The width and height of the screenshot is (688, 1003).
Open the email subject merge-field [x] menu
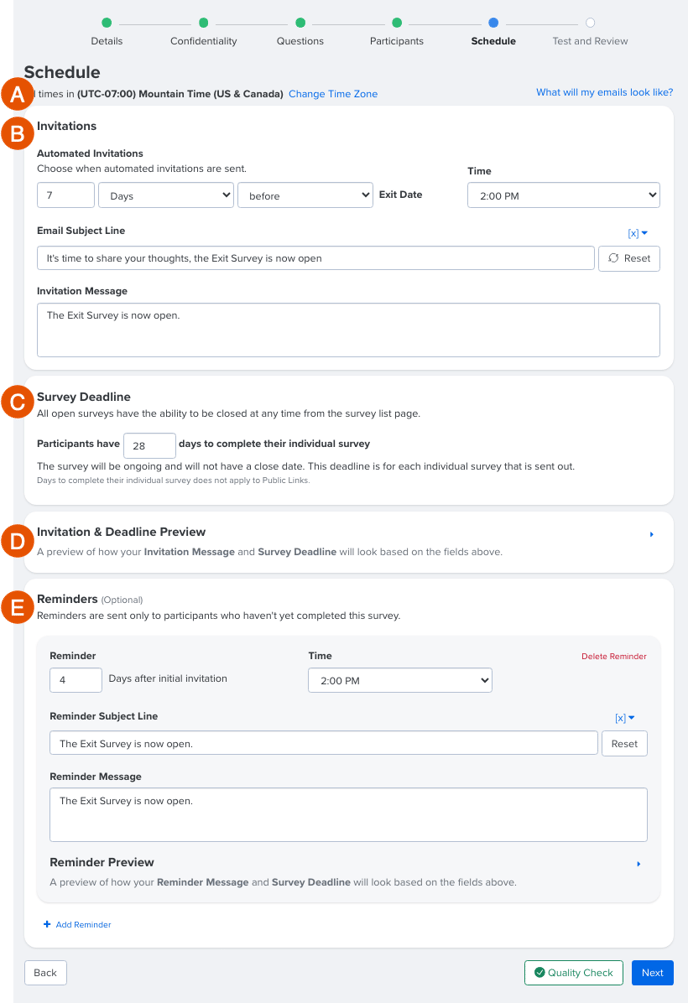[637, 233]
